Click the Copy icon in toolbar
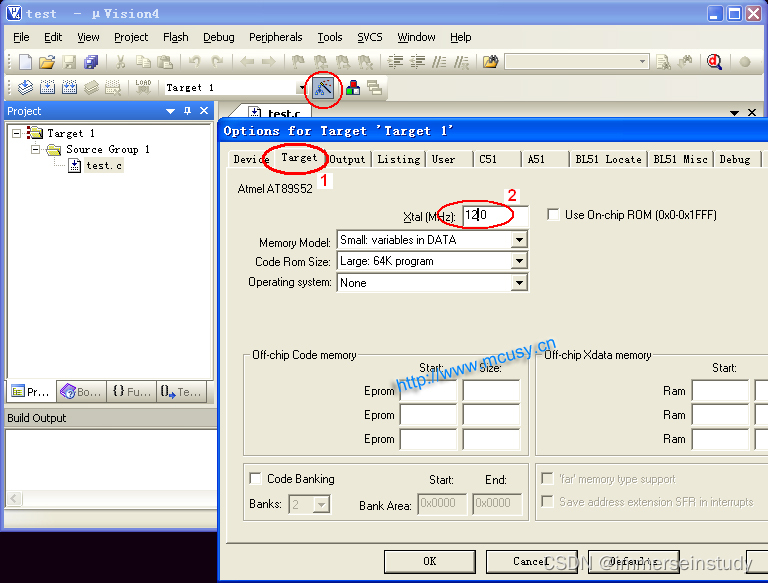The width and height of the screenshot is (768, 583). click(143, 62)
